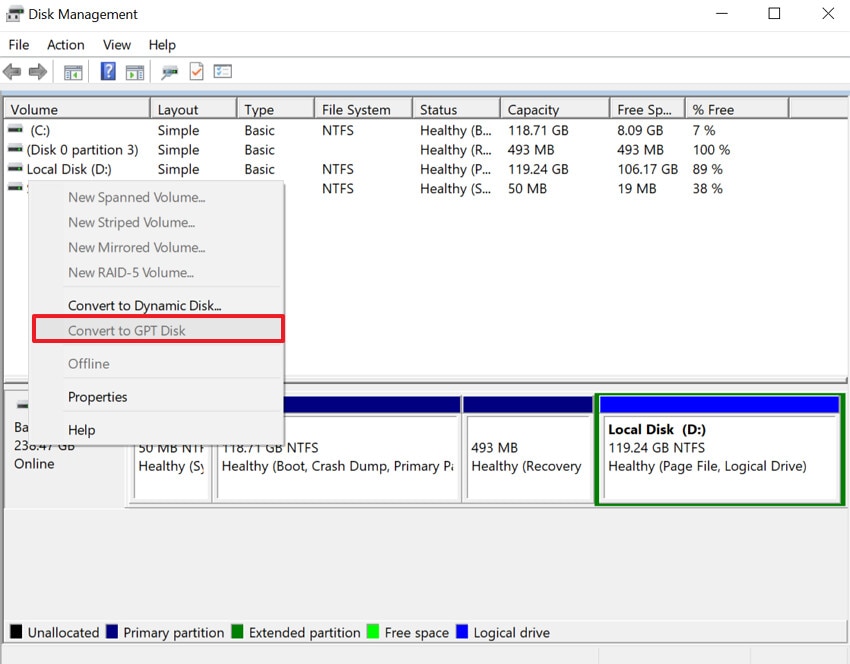Select the disk icon beside (C:) volume
Screen dimensions: 850x664
tap(14, 130)
